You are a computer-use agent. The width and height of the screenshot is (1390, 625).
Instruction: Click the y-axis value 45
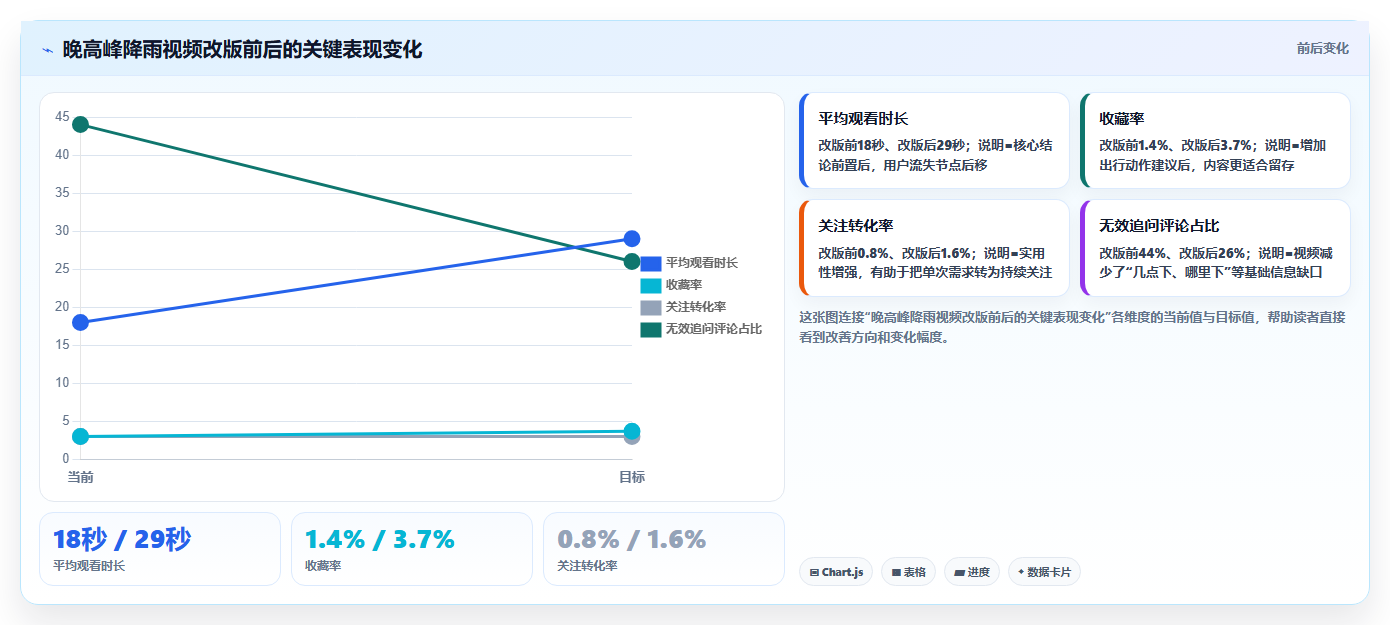[x=62, y=117]
